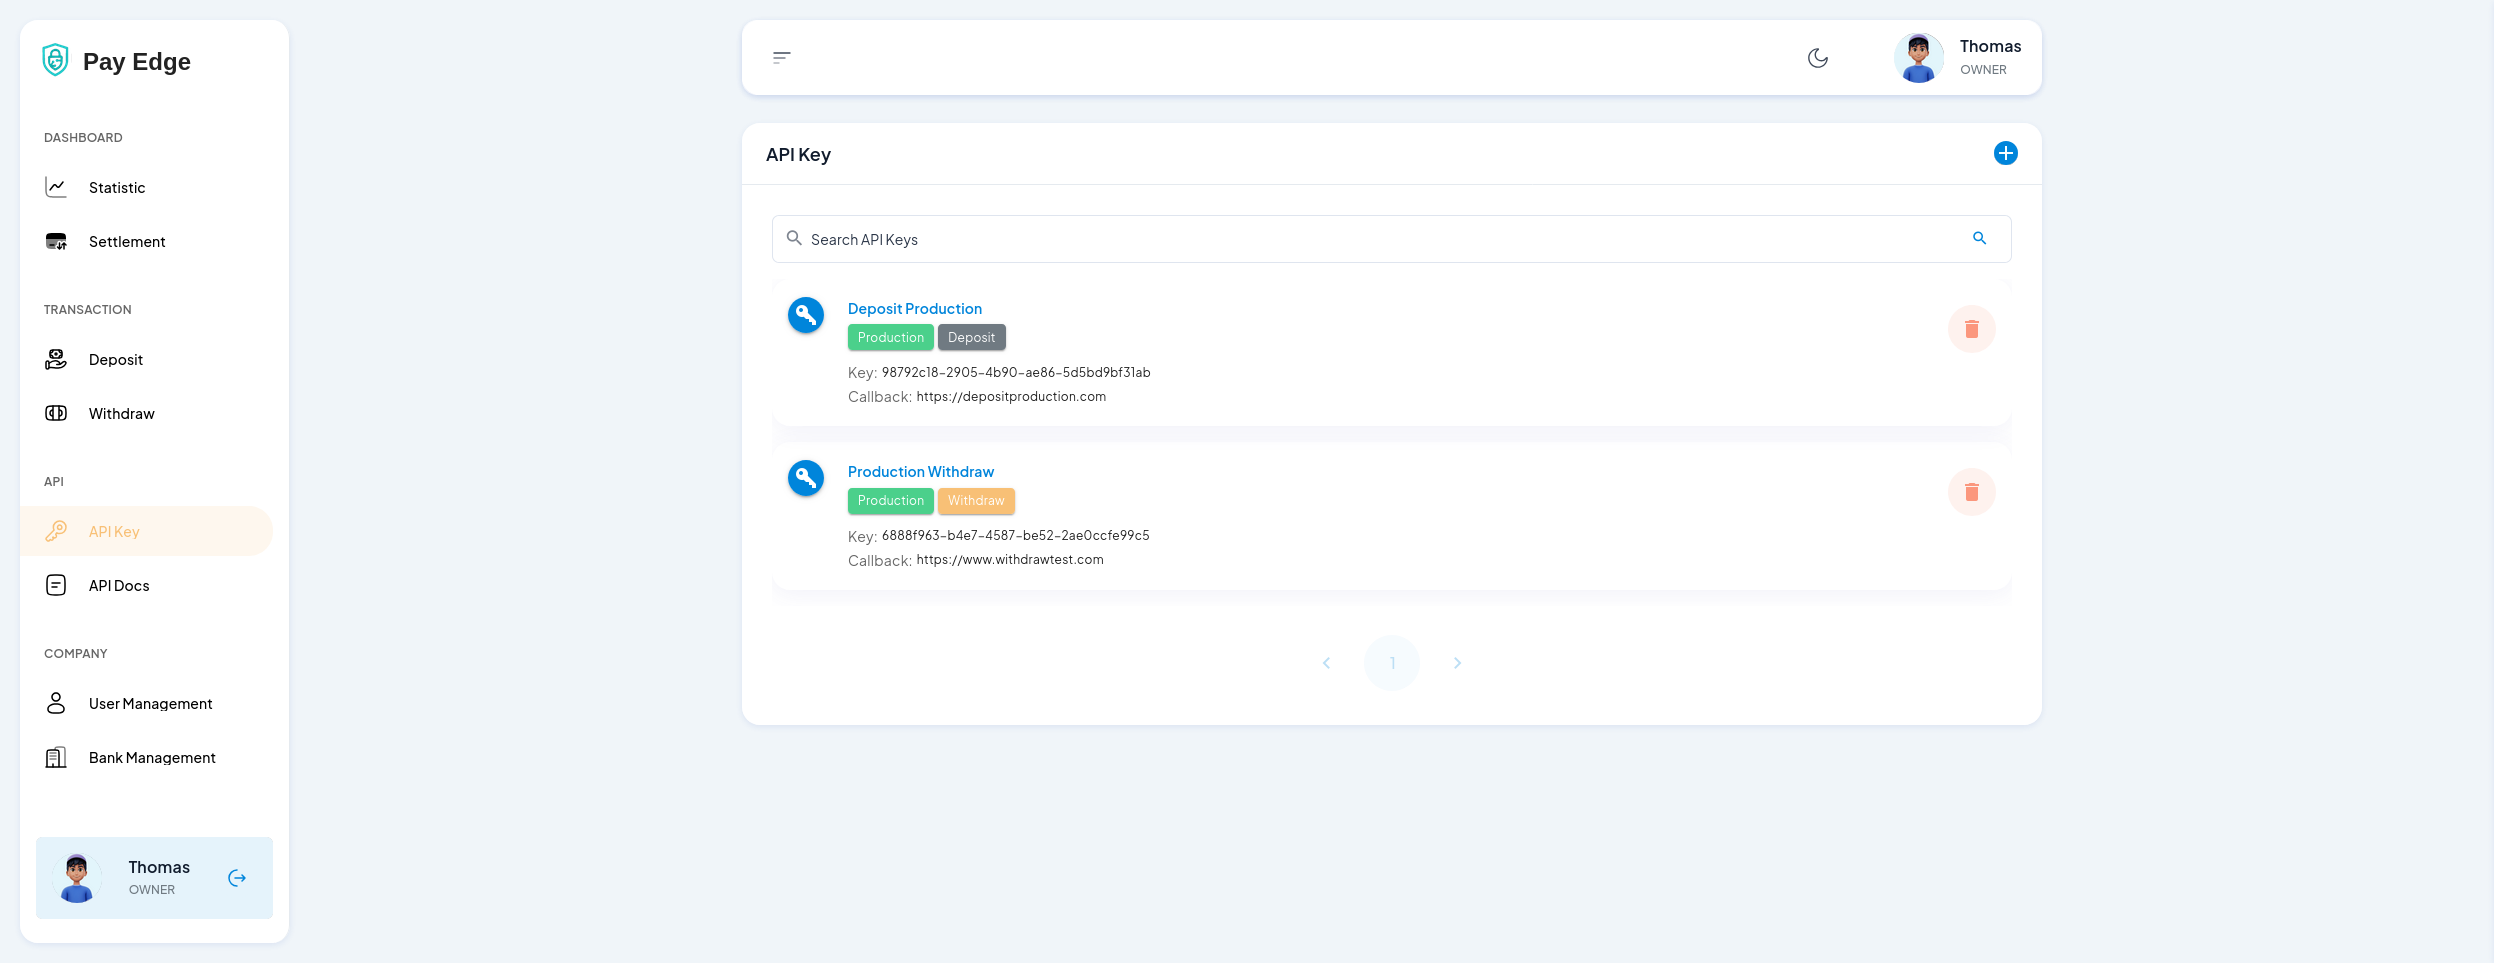This screenshot has width=2494, height=963.
Task: Go to the previous page arrow
Action: click(x=1326, y=663)
